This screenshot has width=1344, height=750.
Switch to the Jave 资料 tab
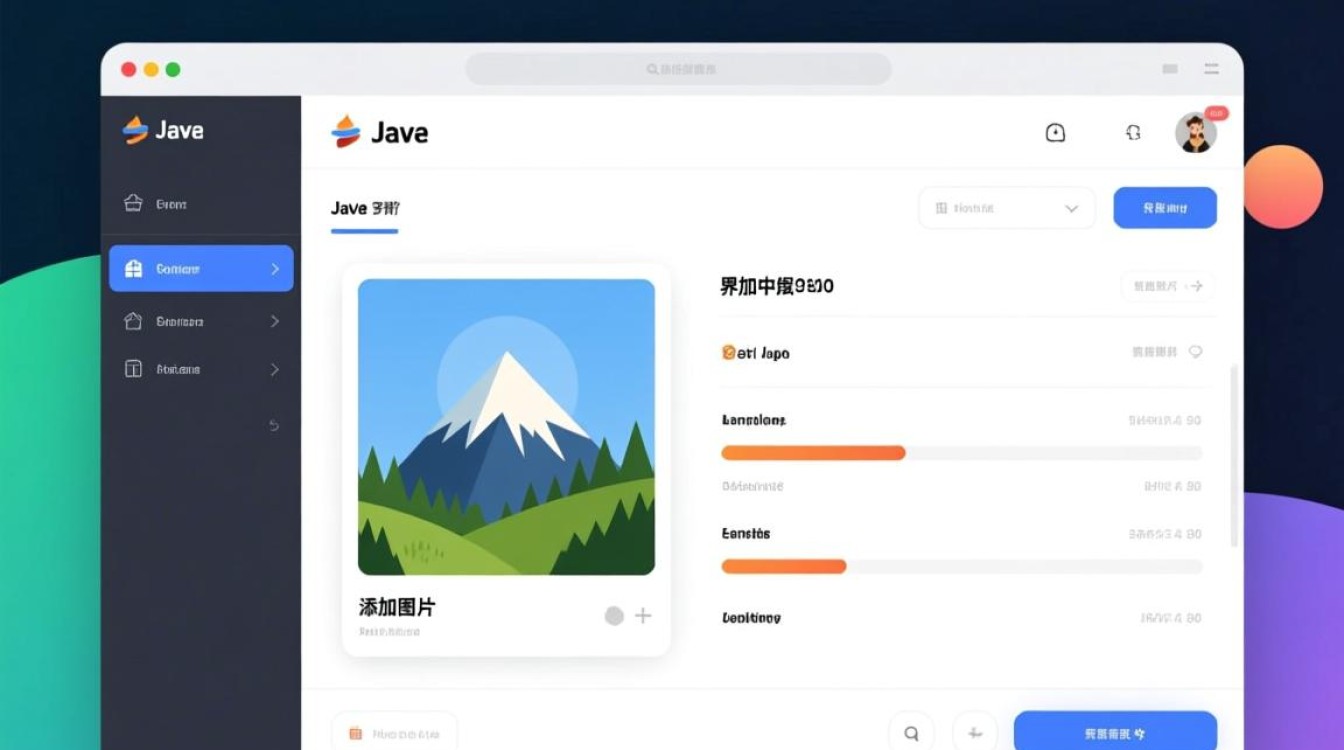[364, 208]
